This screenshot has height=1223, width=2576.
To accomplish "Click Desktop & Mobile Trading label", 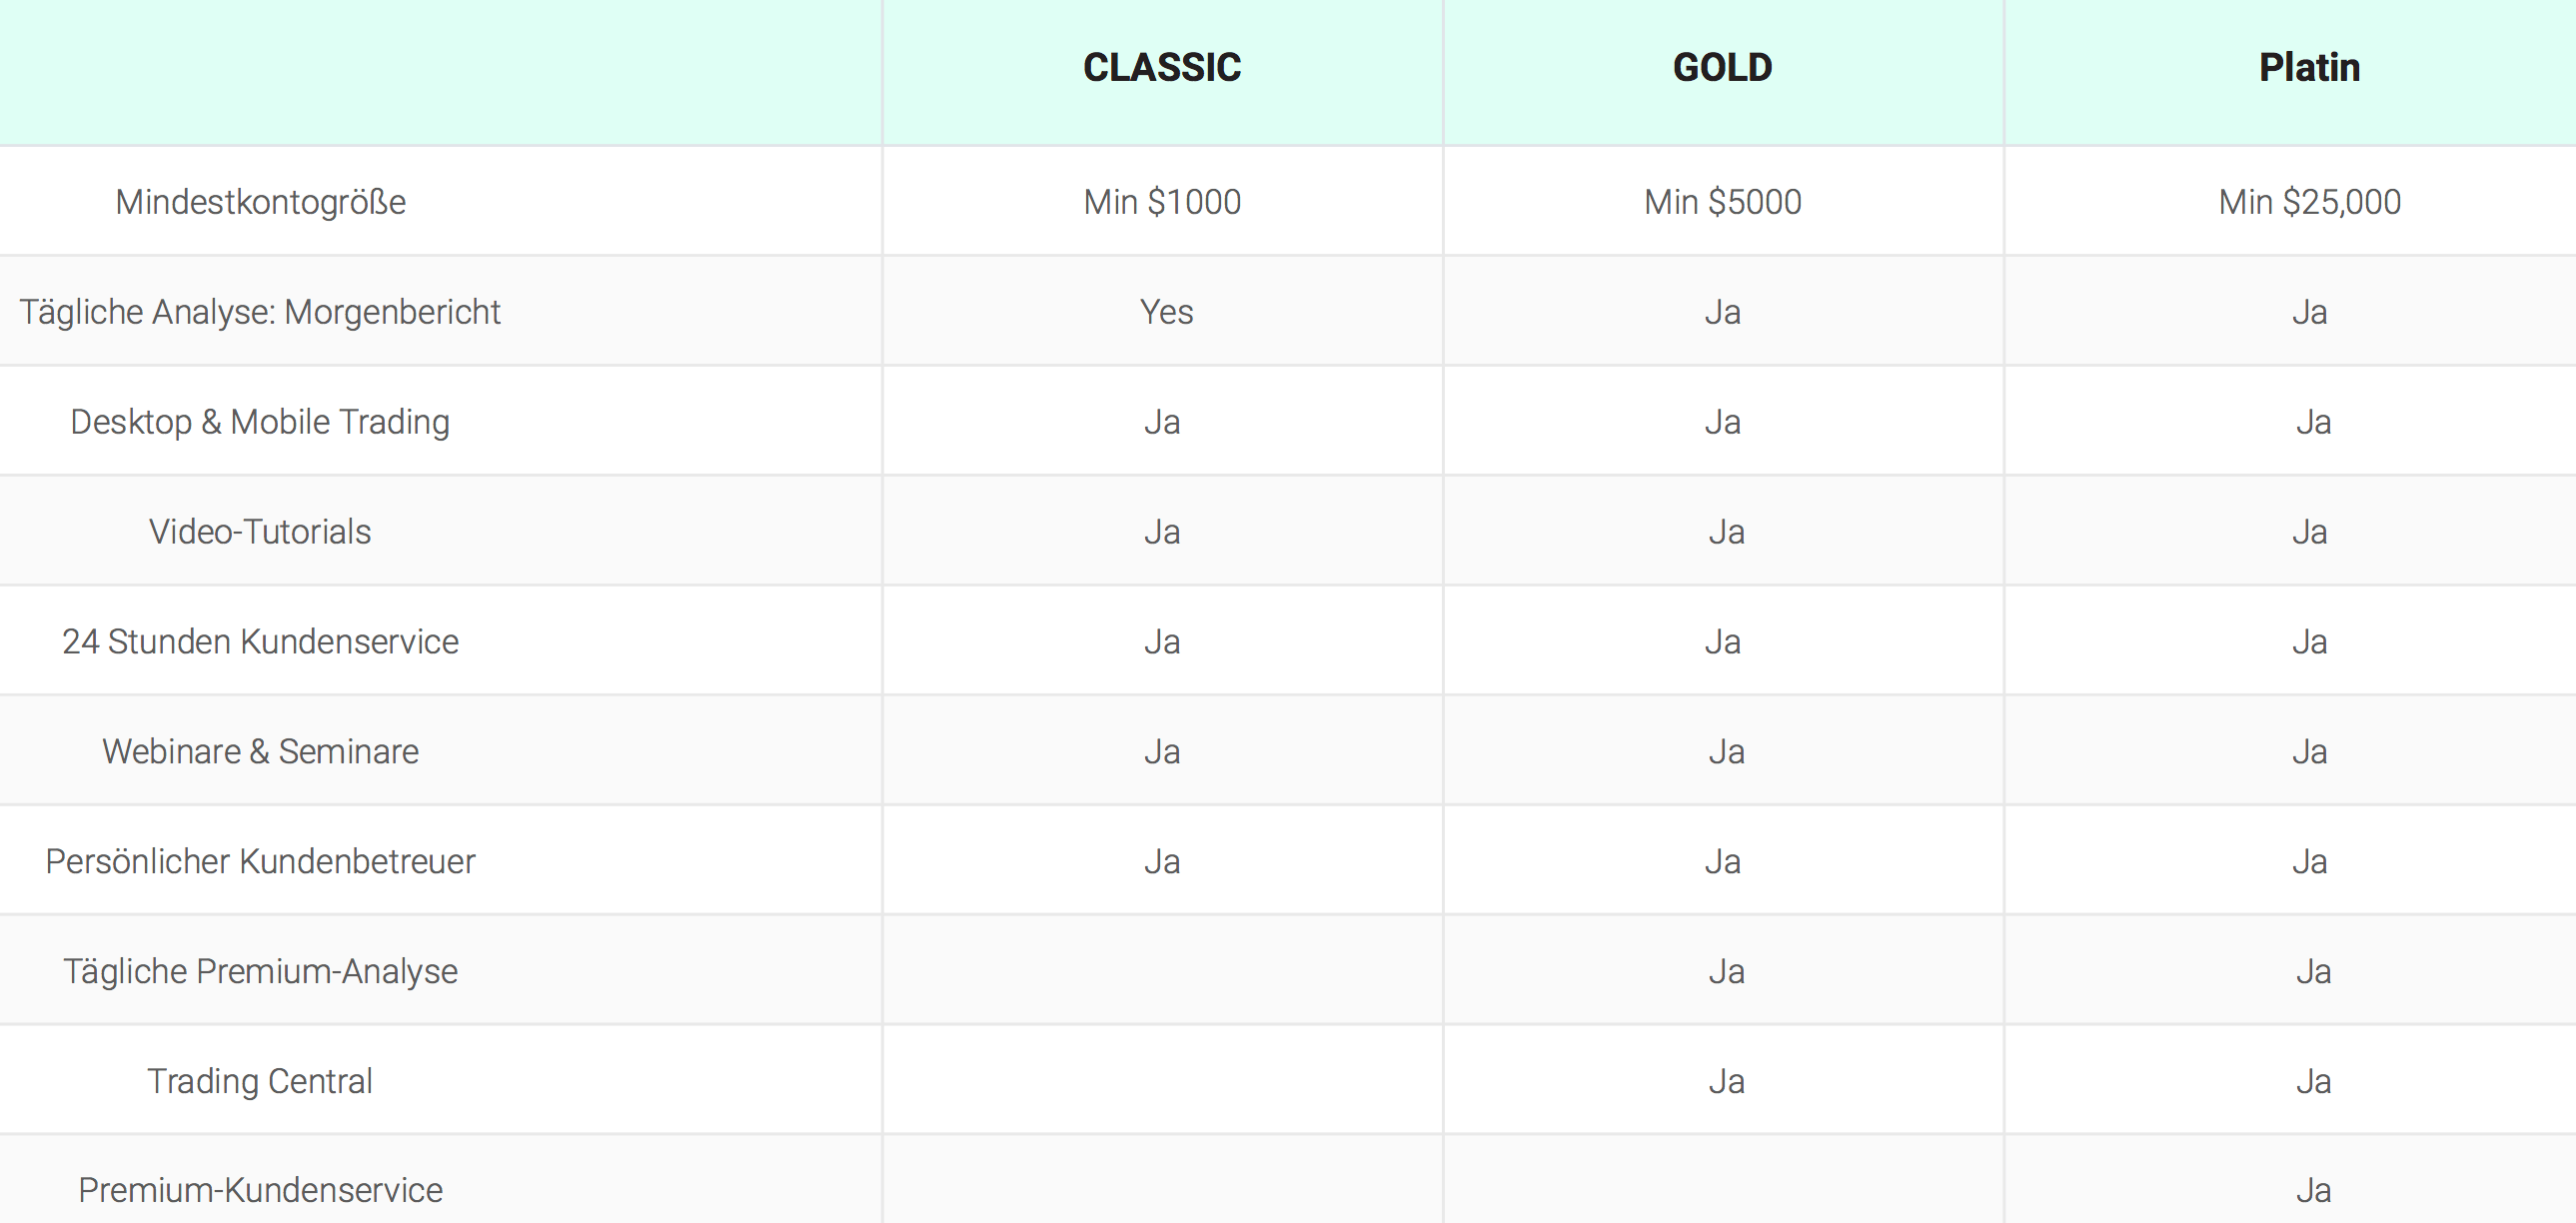I will click(x=260, y=422).
